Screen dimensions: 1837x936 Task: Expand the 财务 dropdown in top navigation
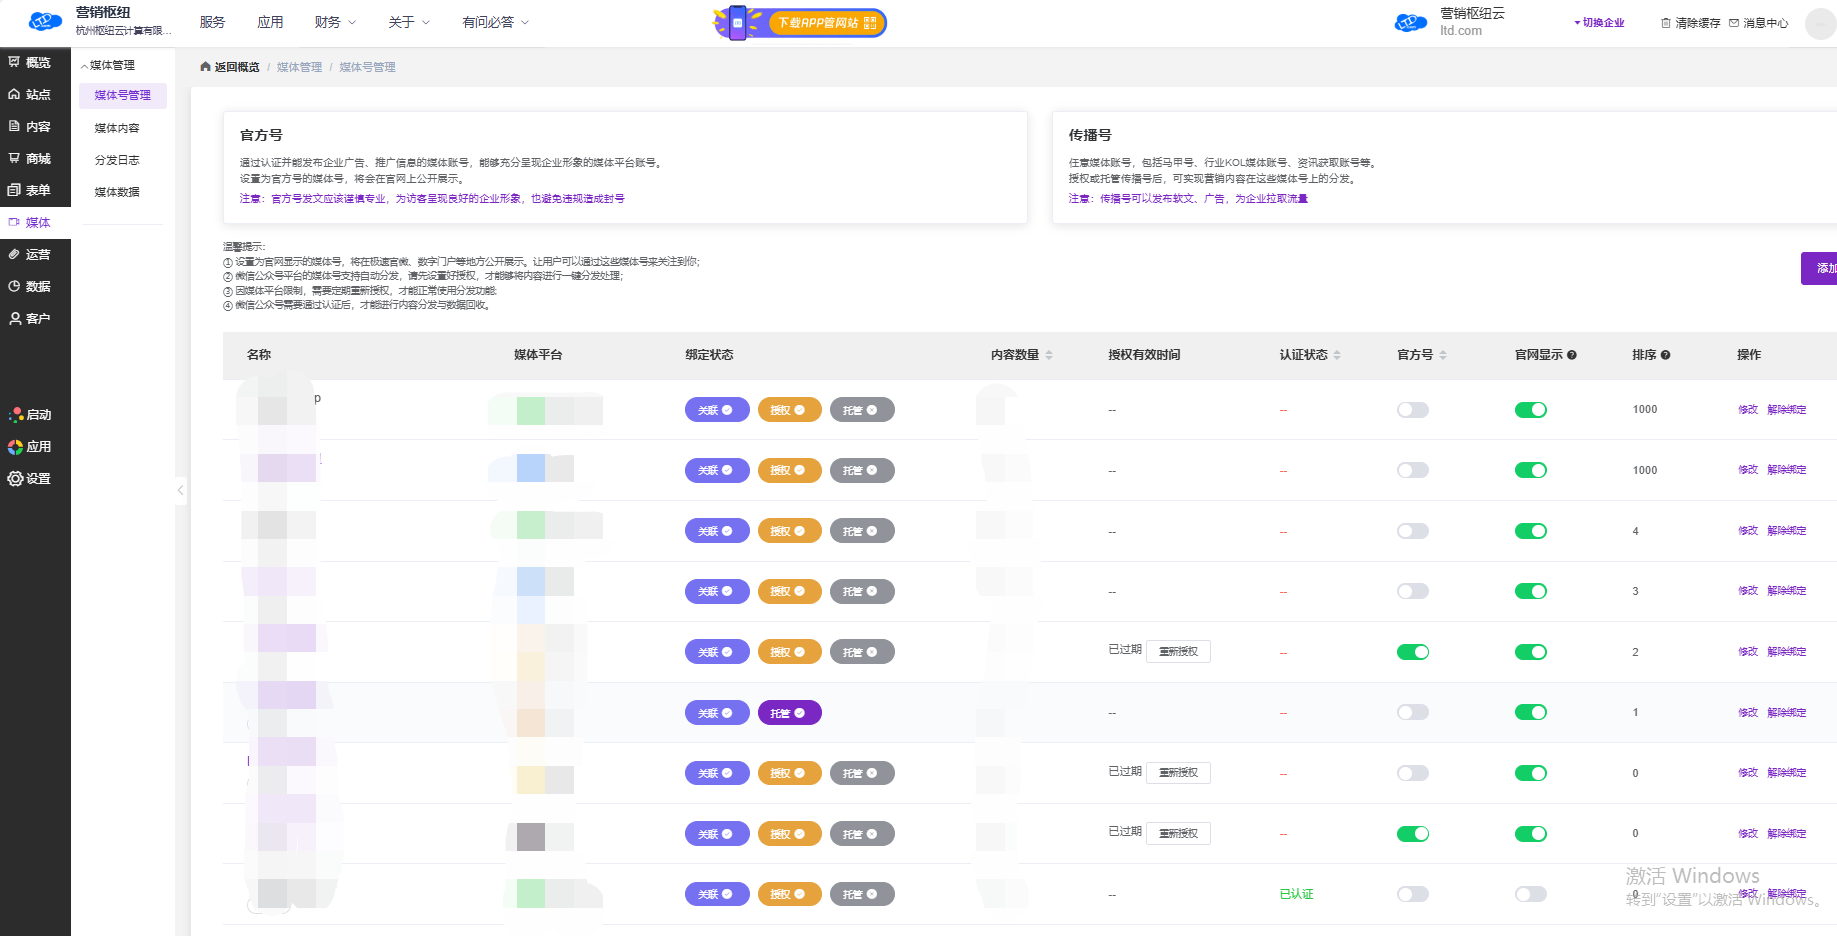tap(335, 22)
